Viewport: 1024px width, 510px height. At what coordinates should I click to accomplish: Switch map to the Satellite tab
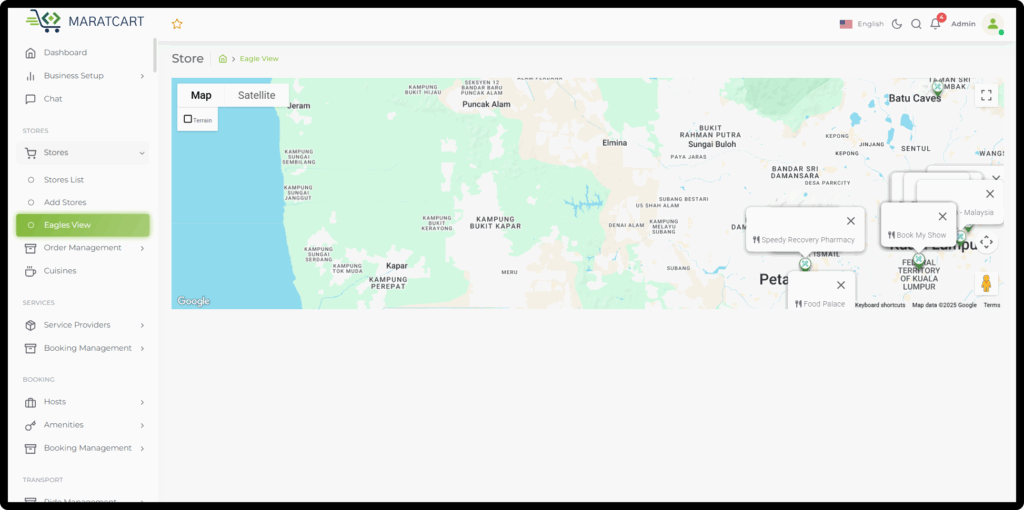tap(257, 95)
